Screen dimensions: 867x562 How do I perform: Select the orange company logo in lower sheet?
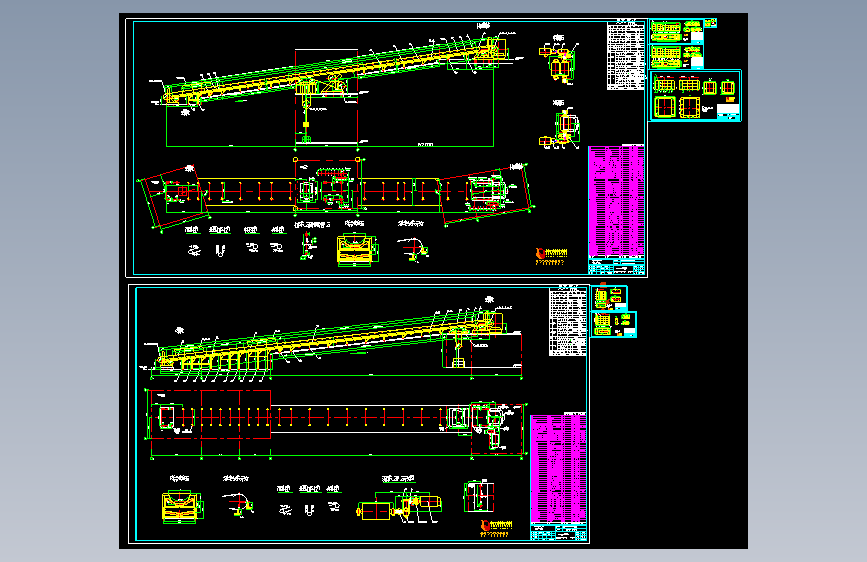496,528
